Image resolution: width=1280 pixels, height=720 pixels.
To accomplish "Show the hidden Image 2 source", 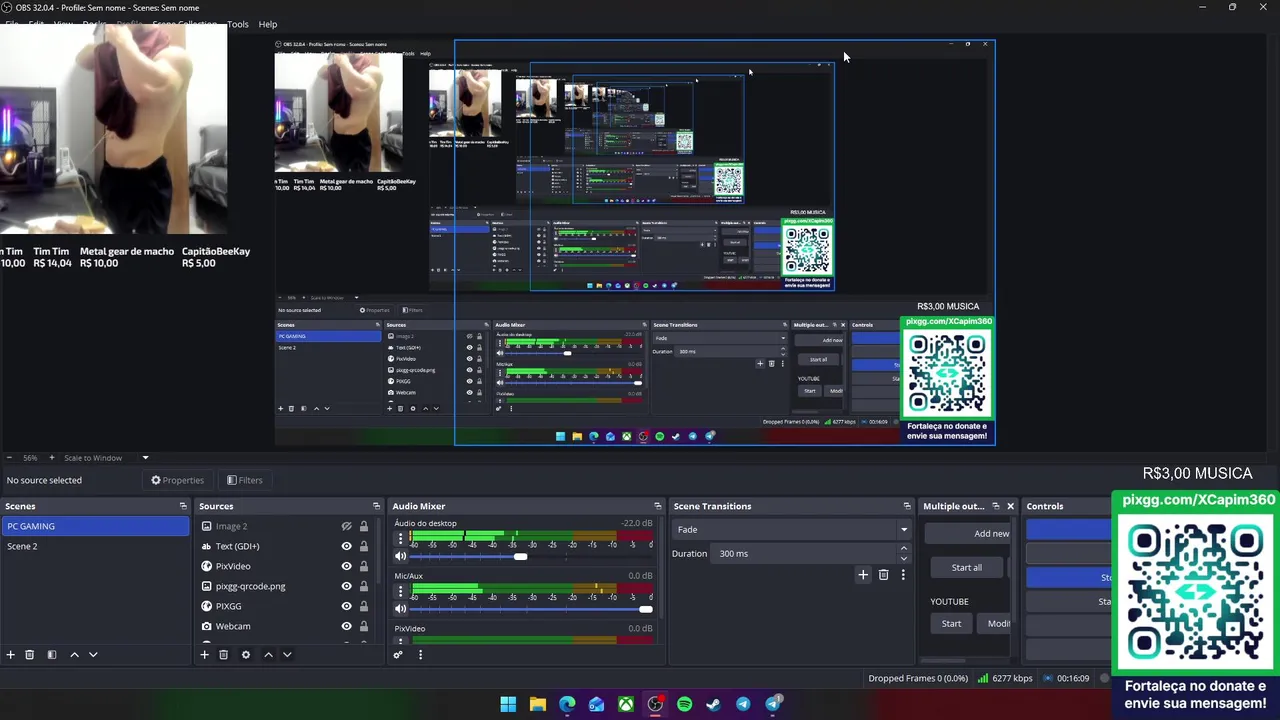I will coord(346,526).
